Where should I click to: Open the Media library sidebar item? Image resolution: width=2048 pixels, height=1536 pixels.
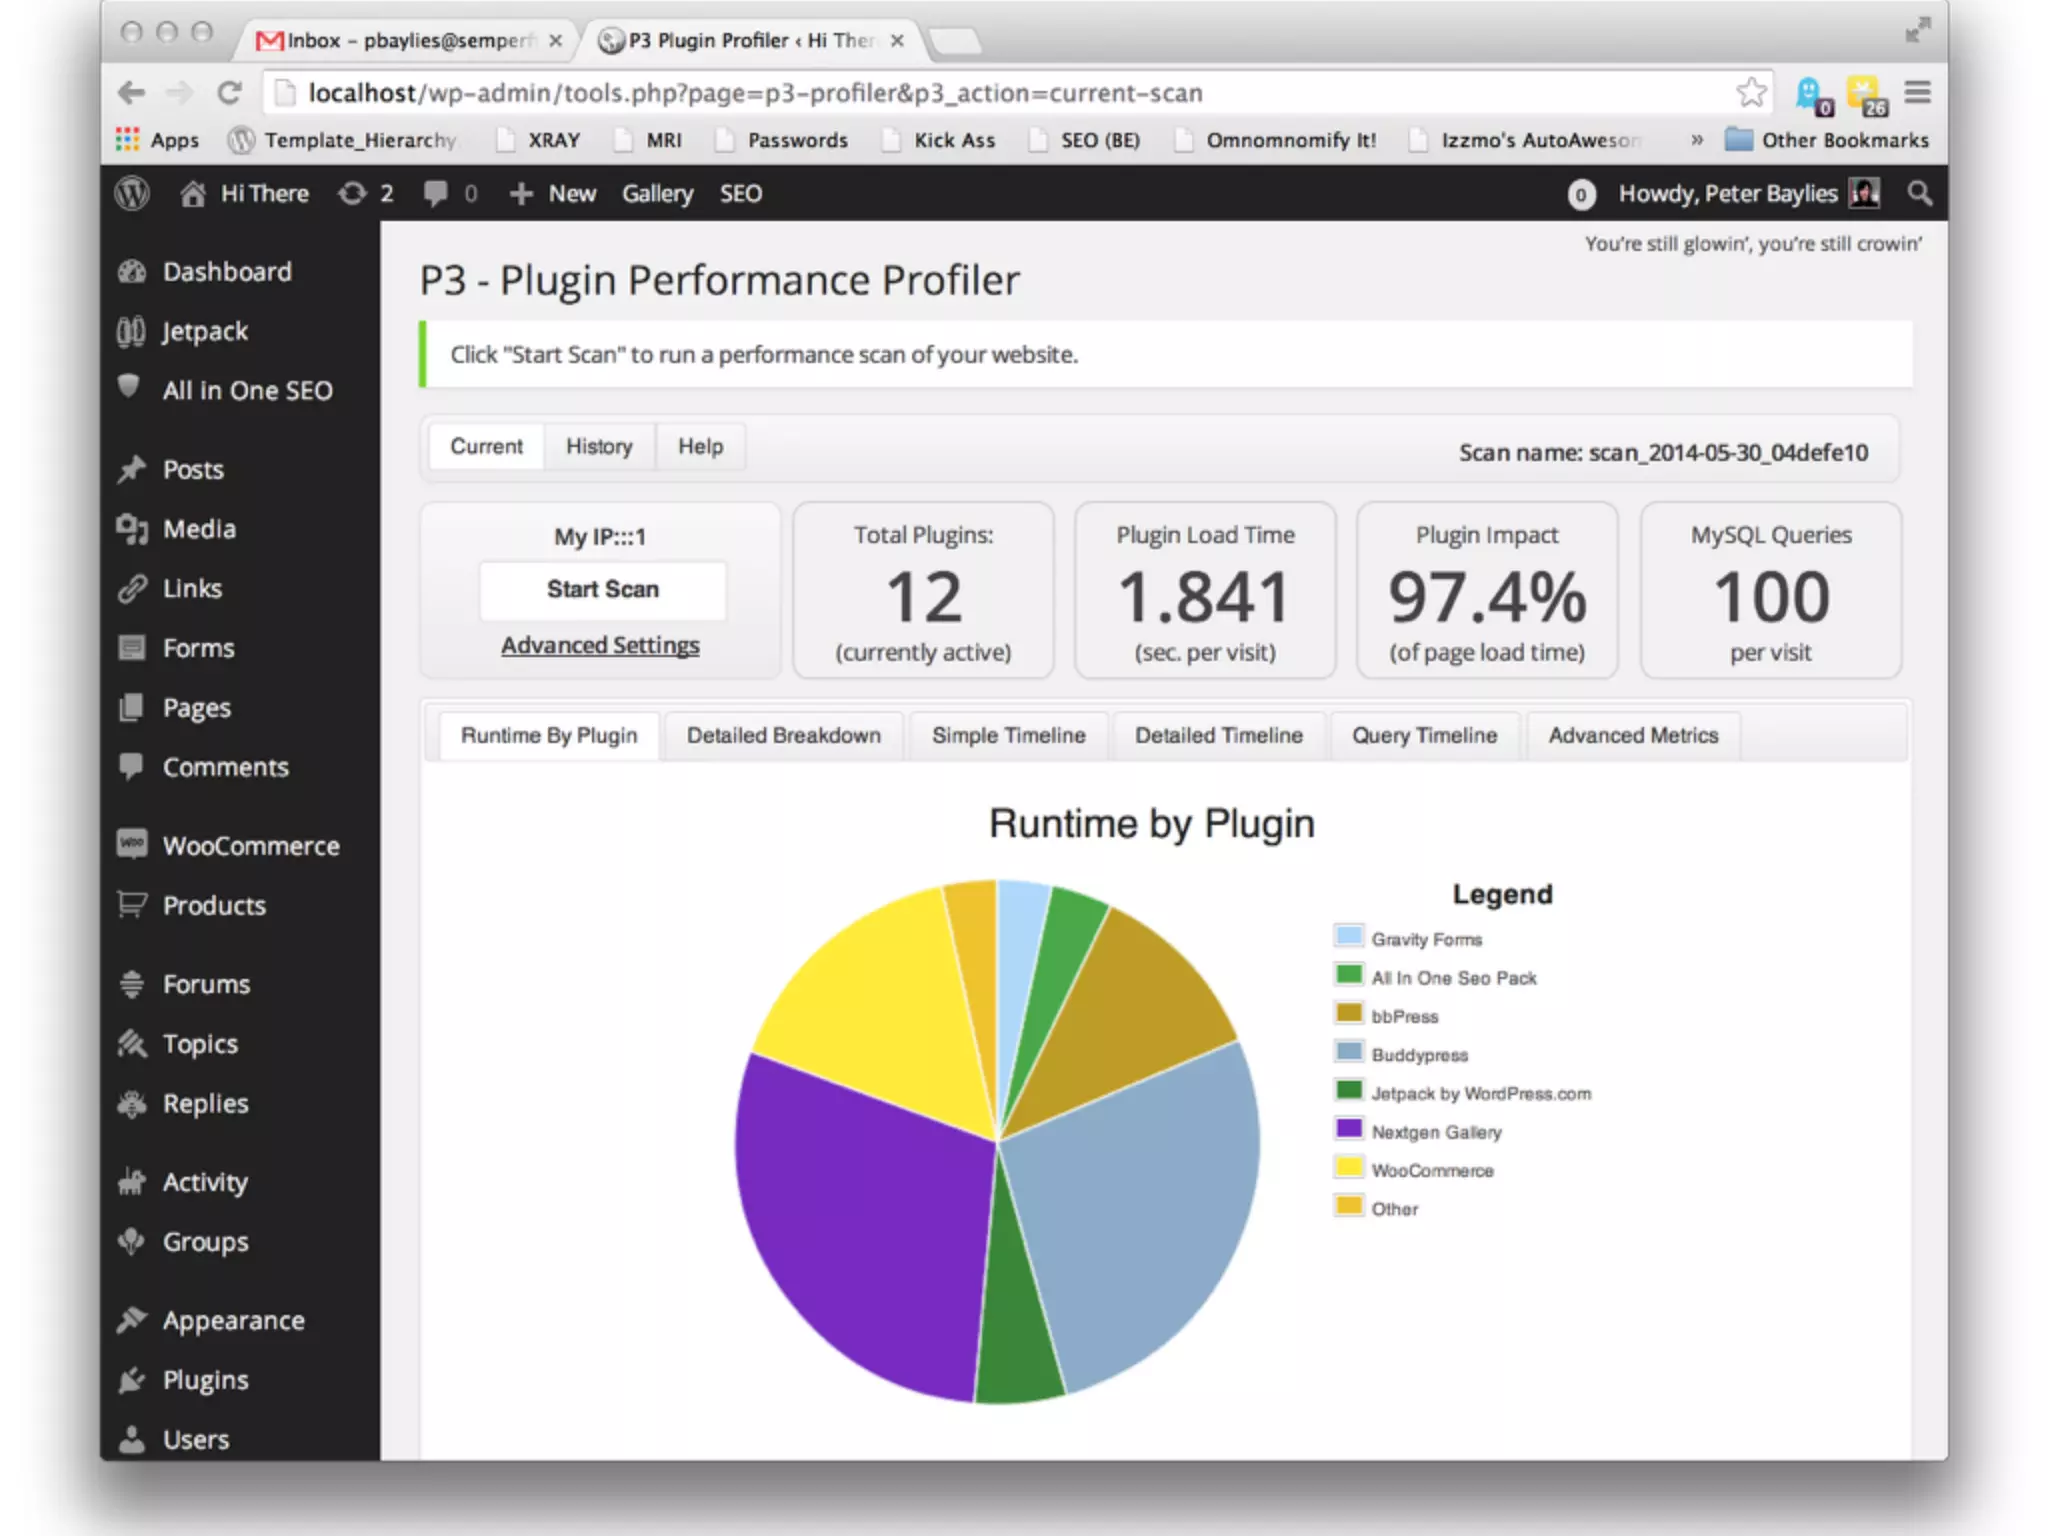(x=199, y=528)
